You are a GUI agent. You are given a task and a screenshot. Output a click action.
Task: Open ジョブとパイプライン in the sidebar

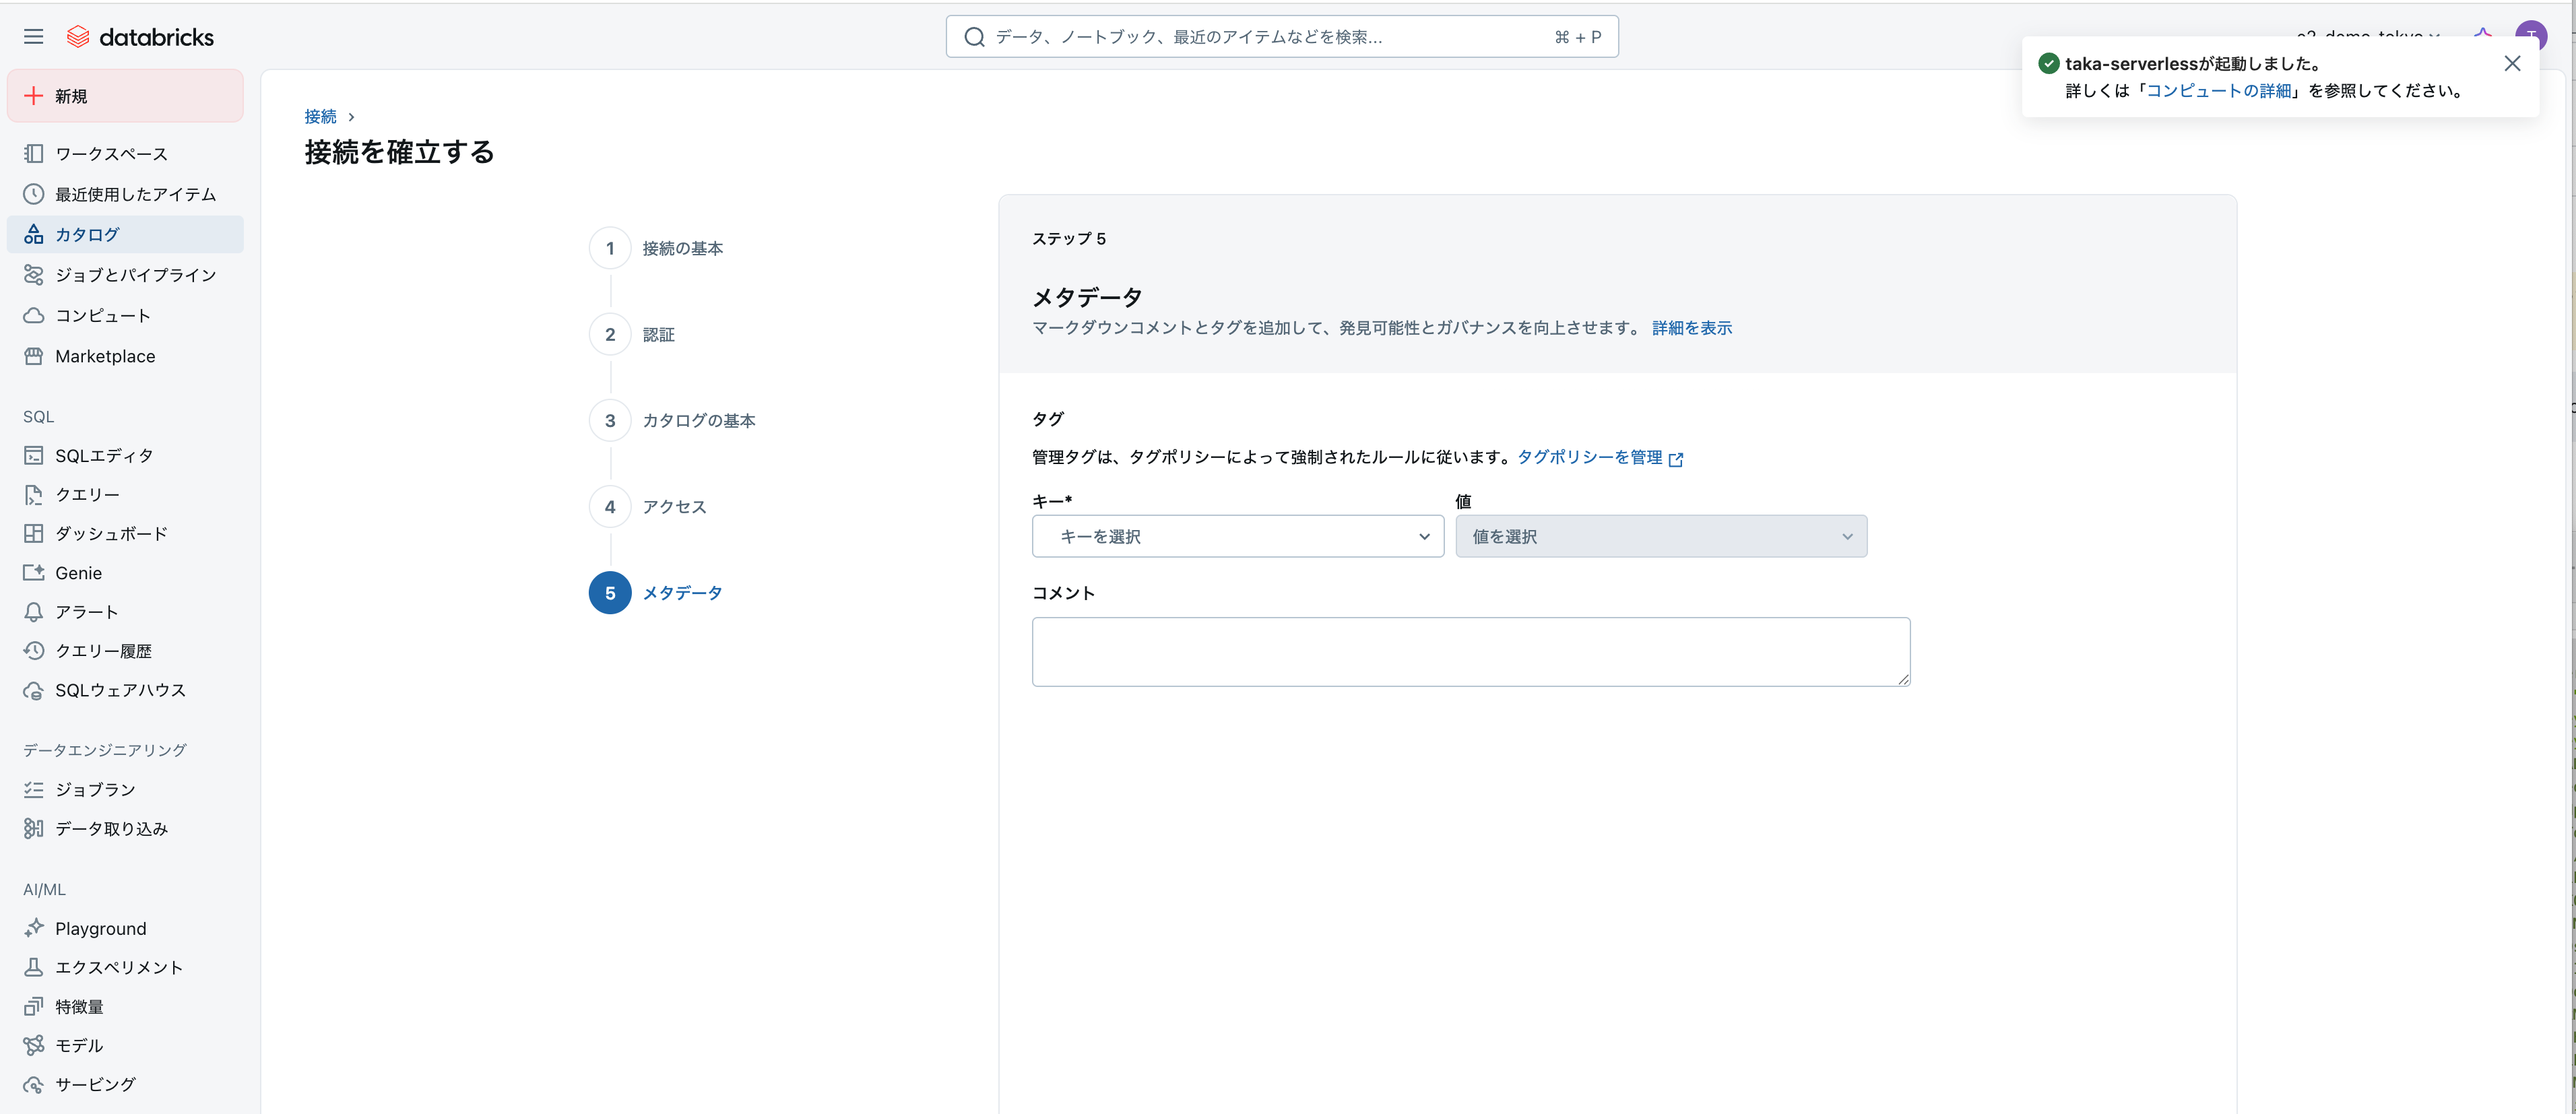pos(133,275)
